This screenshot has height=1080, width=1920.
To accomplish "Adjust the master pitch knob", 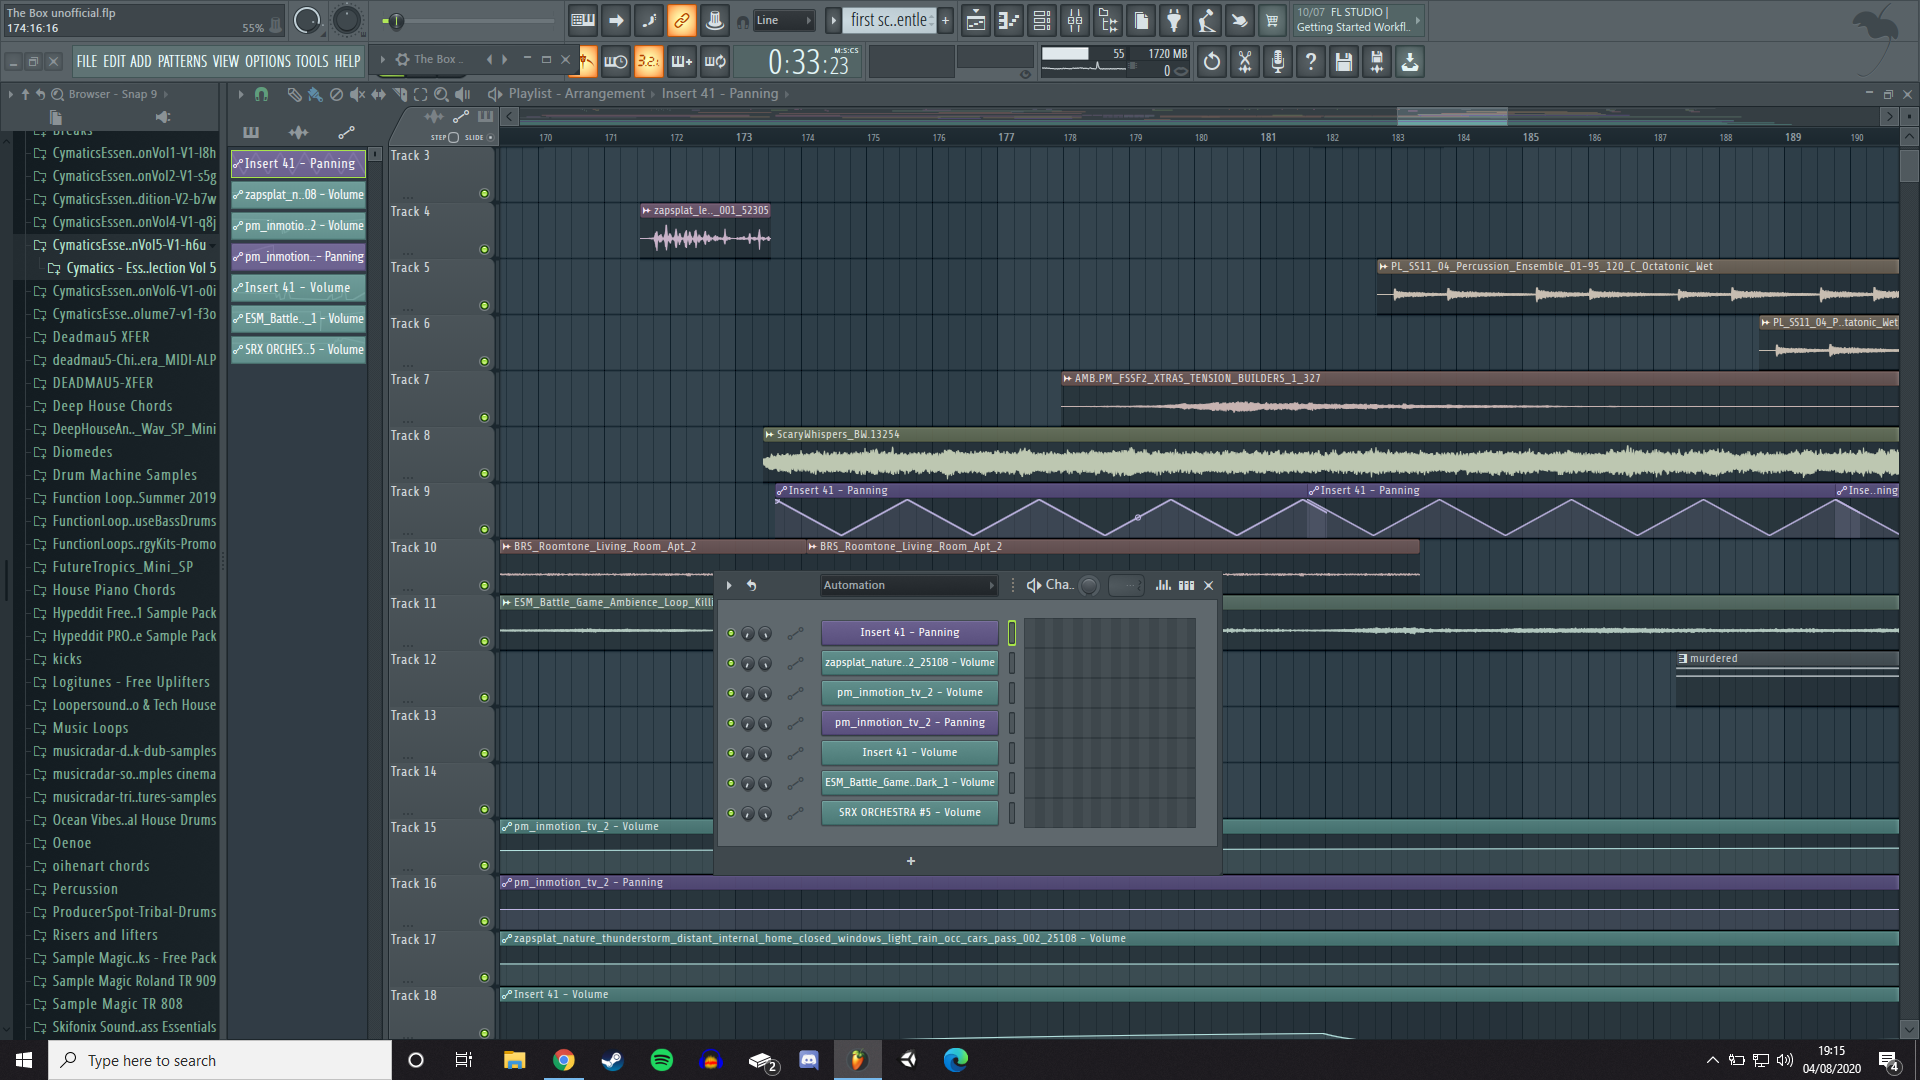I will 346,20.
